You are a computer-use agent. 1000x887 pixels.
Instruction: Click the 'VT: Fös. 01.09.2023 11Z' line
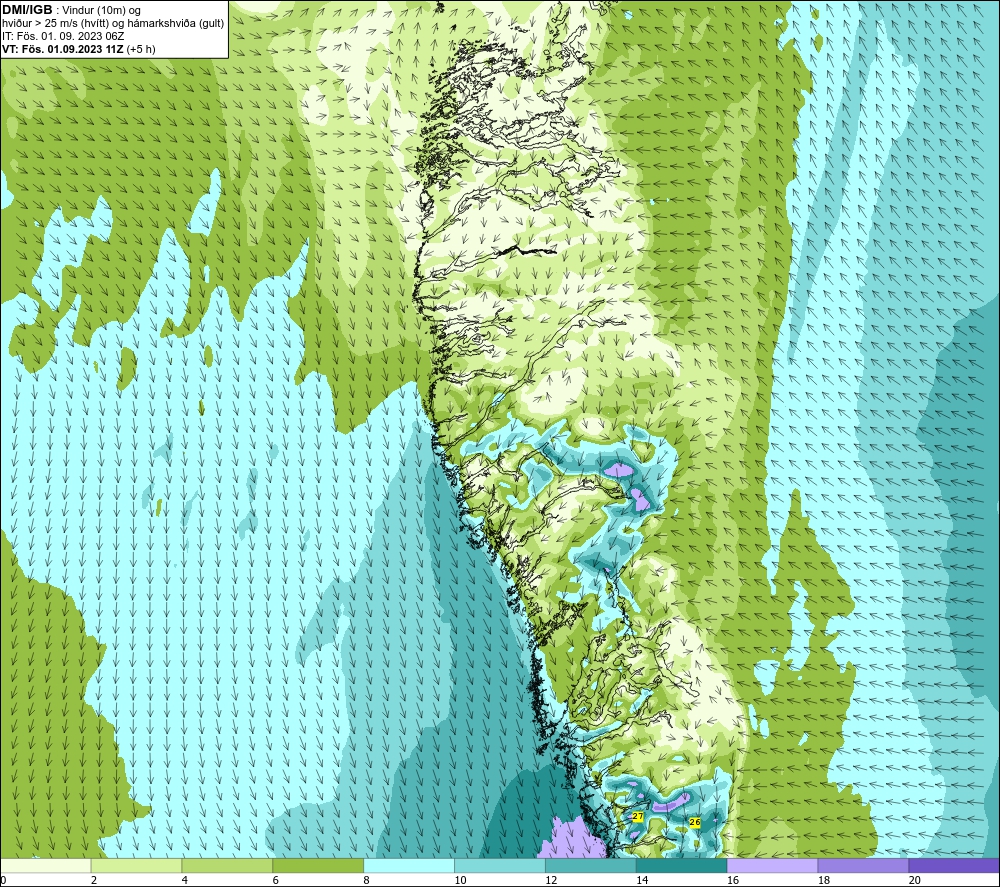tap(63, 49)
